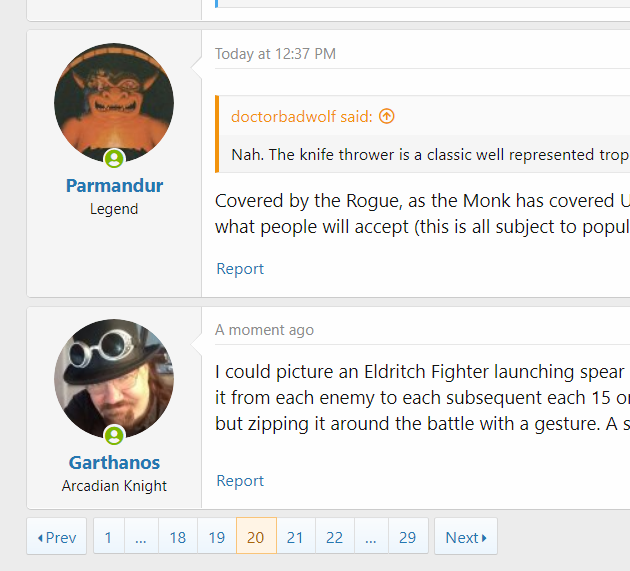Go to previous page with Prev

click(57, 537)
